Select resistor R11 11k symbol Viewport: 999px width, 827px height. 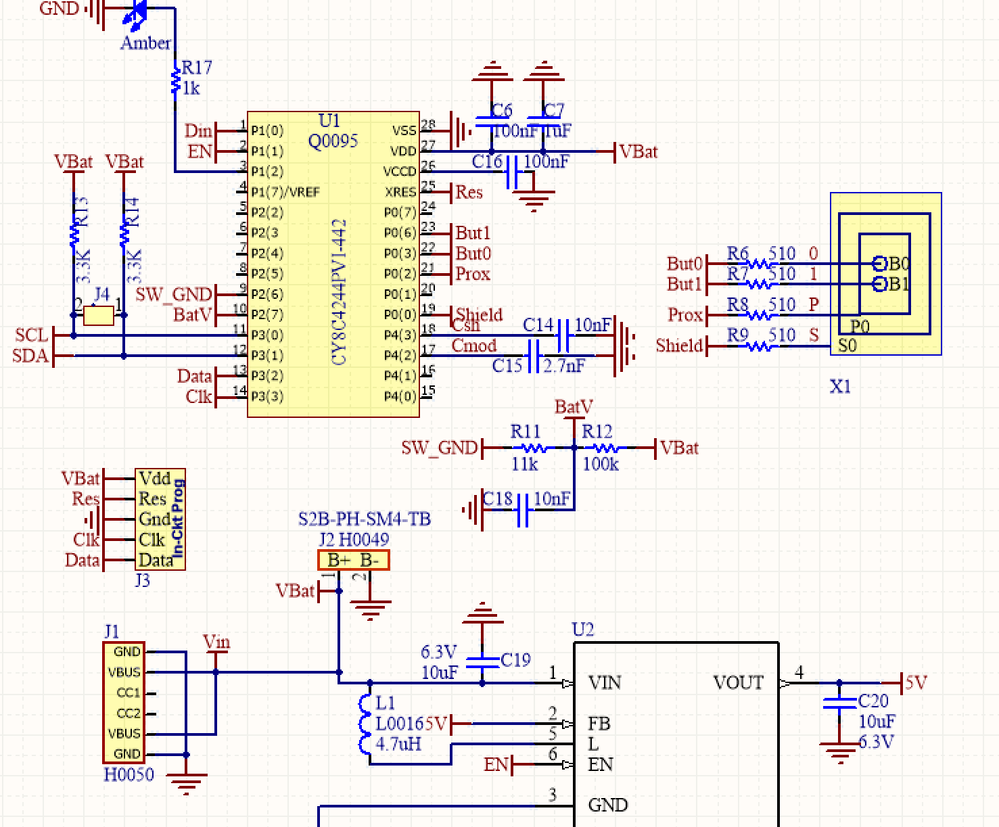[x=530, y=449]
